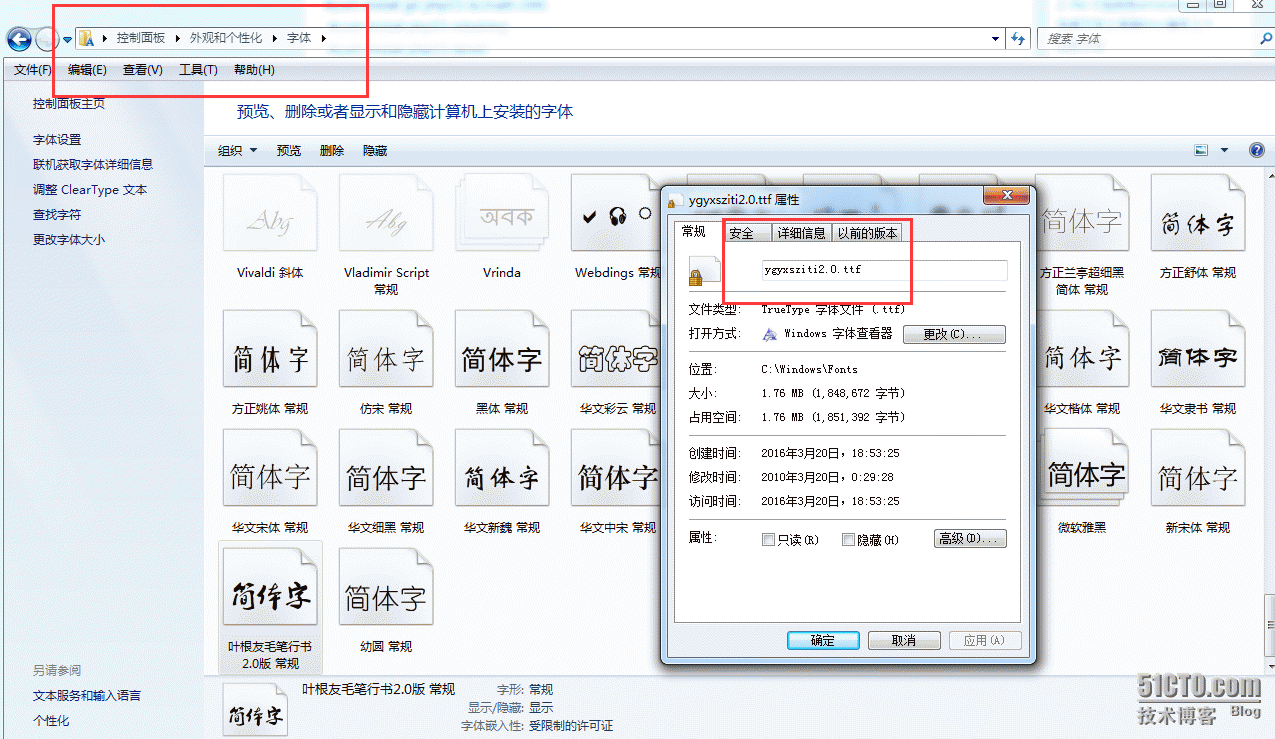
Task: Select the 仿宋 常规 font icon
Action: tap(386, 350)
